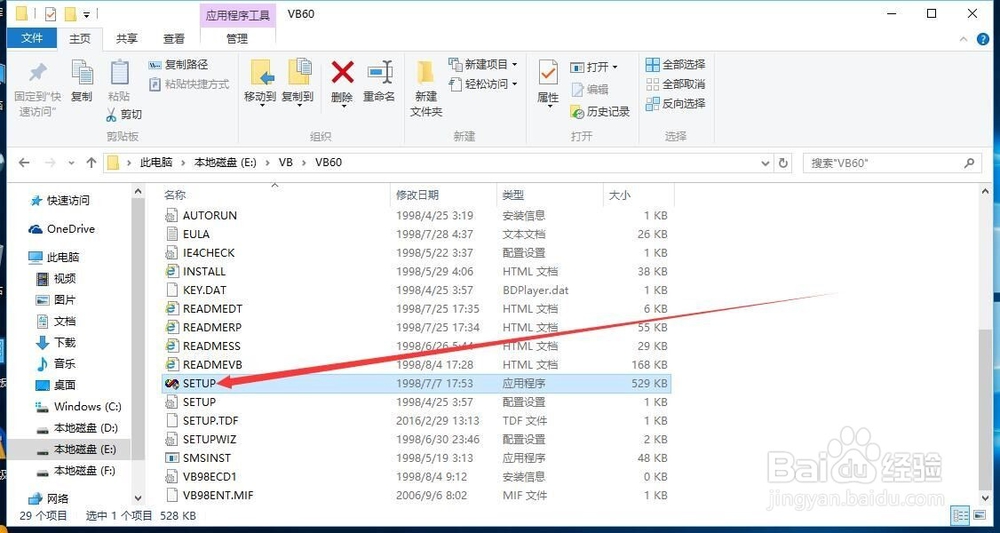Click the Back navigation arrow

pos(24,163)
